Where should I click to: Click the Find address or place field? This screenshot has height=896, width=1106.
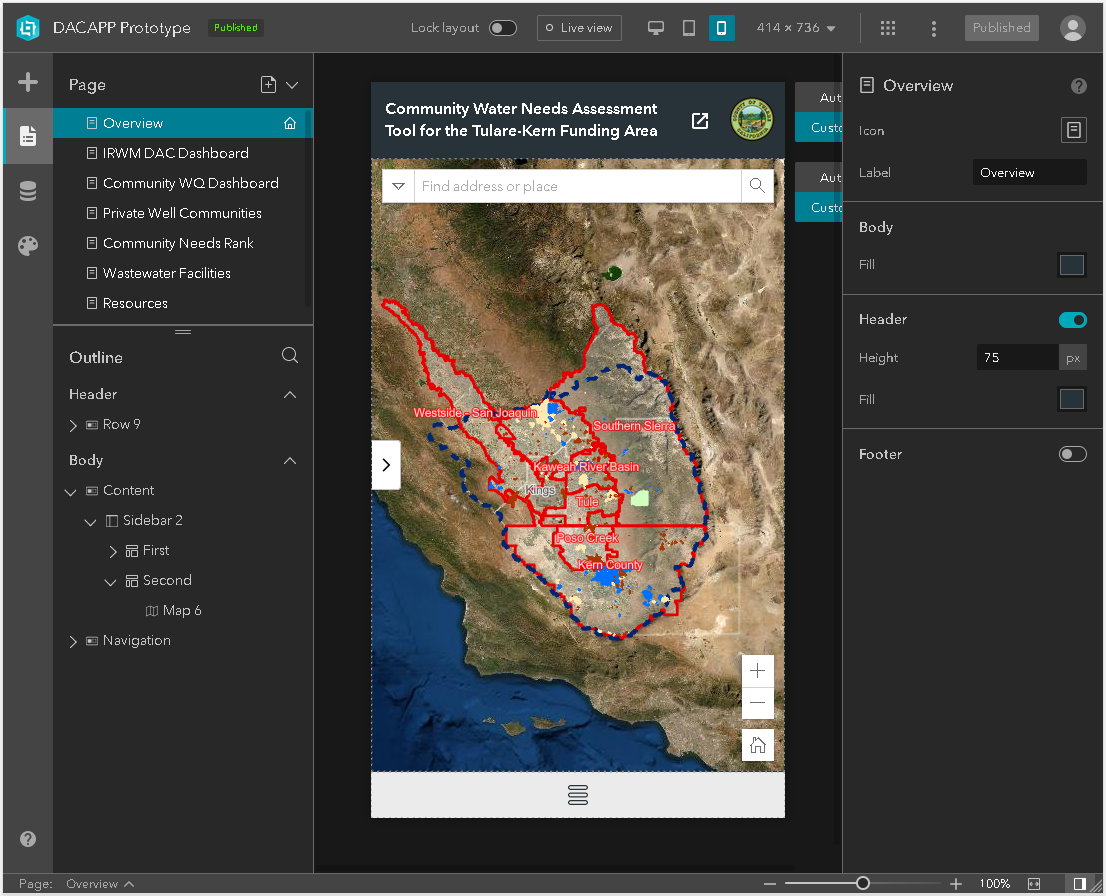point(578,186)
